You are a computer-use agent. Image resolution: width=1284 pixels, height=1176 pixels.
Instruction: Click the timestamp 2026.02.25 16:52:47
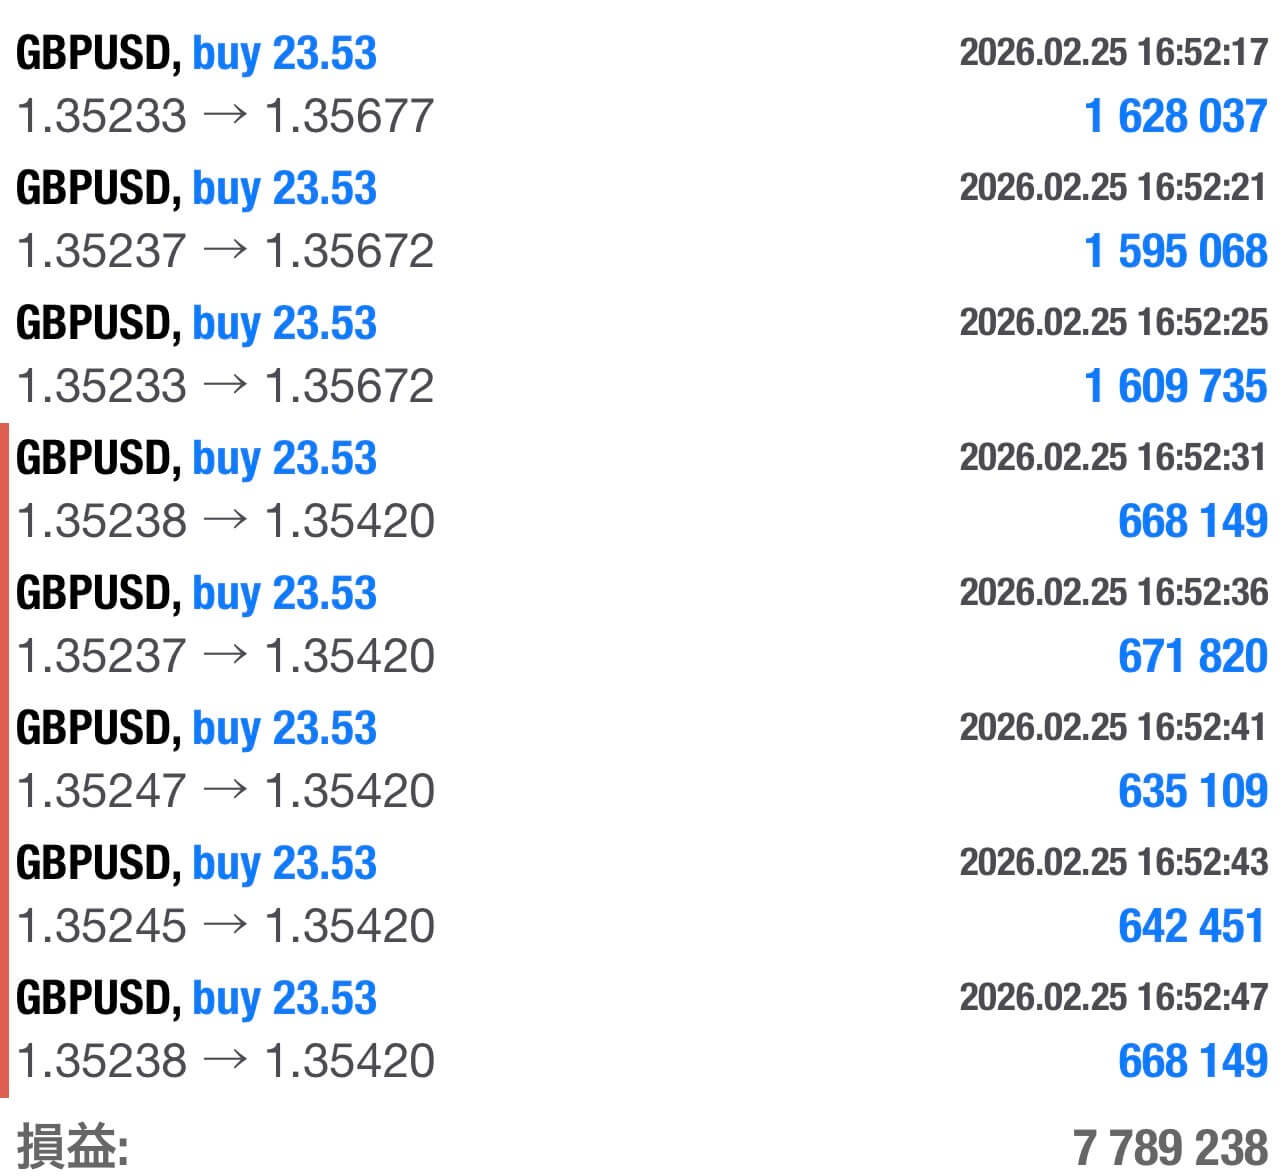pyautogui.click(x=1113, y=997)
